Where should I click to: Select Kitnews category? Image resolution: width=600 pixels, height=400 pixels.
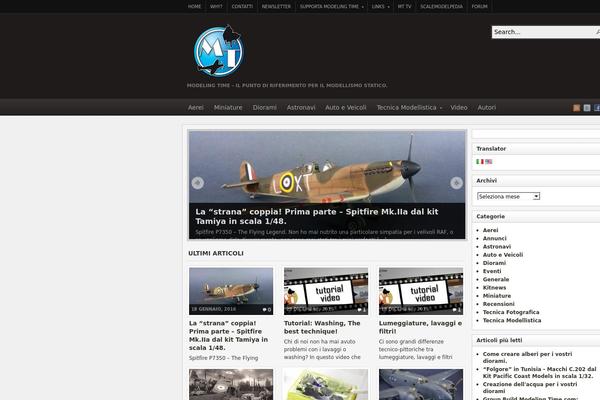coord(494,287)
